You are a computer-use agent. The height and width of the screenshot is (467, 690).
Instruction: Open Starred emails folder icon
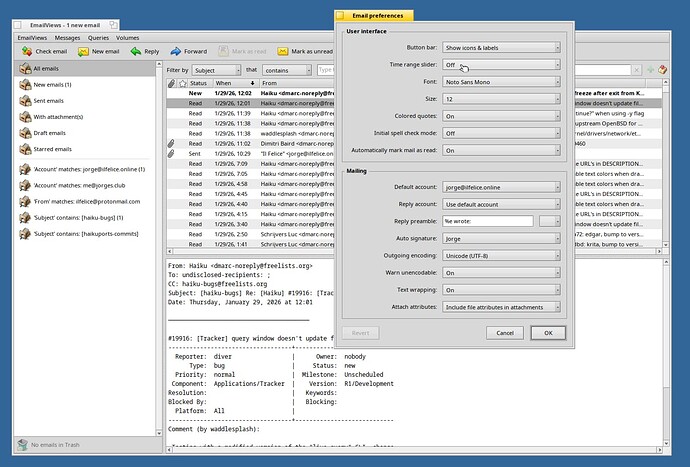(x=26, y=149)
